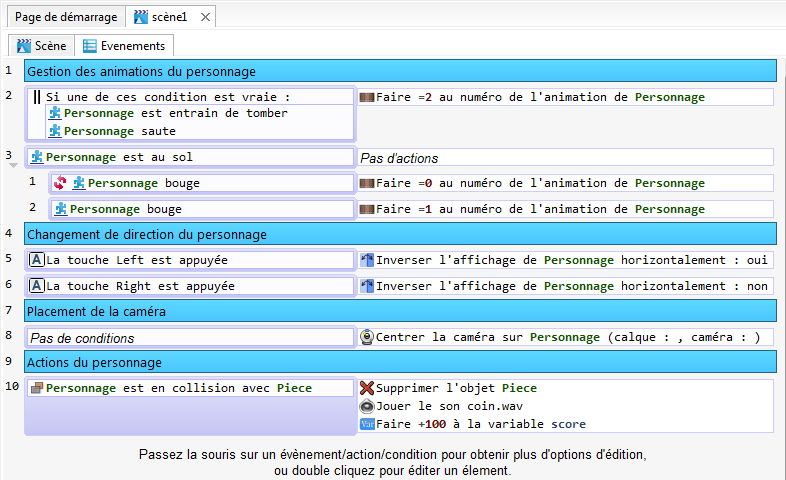This screenshot has height=480, width=786.
Task: Click the red X delete Piece action icon
Action: click(x=367, y=388)
